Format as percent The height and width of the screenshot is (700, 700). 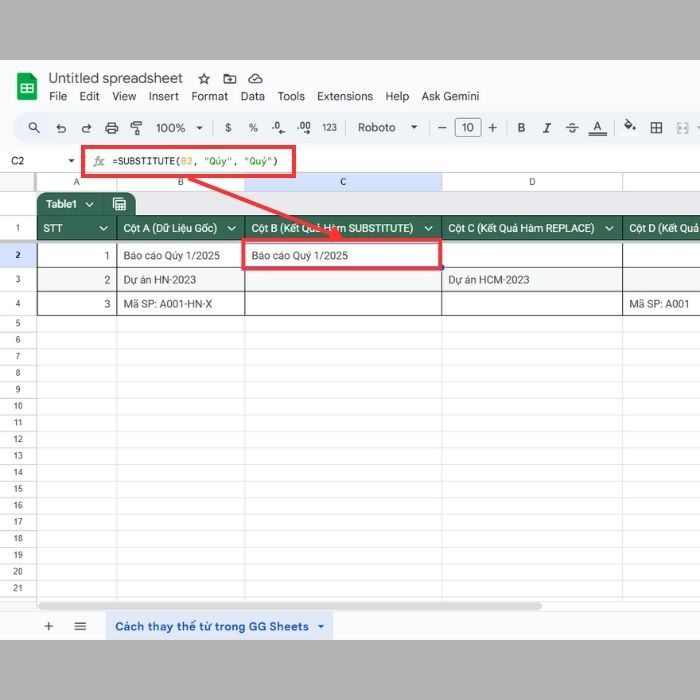(x=253, y=128)
